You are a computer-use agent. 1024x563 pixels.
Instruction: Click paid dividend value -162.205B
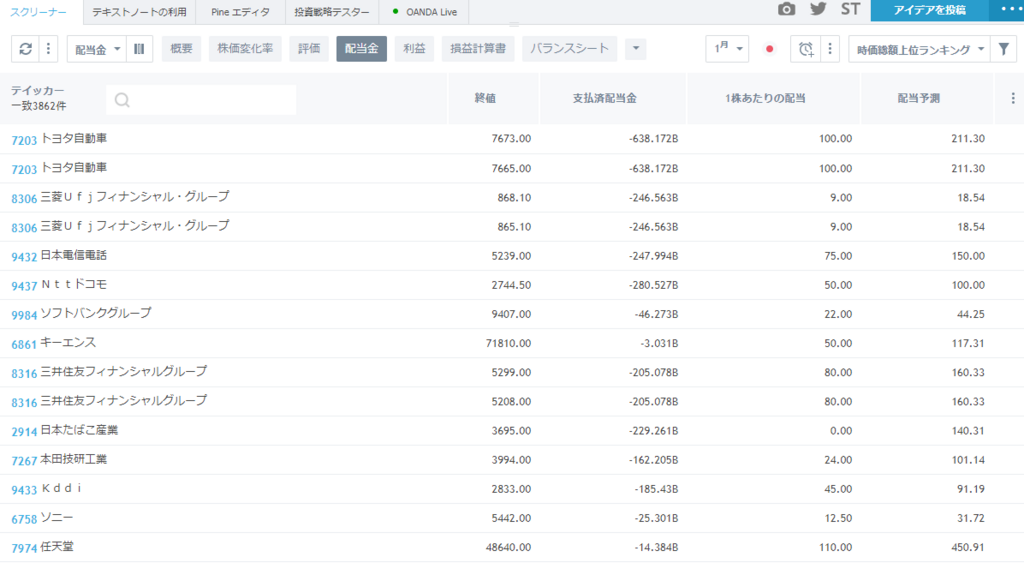tap(653, 460)
